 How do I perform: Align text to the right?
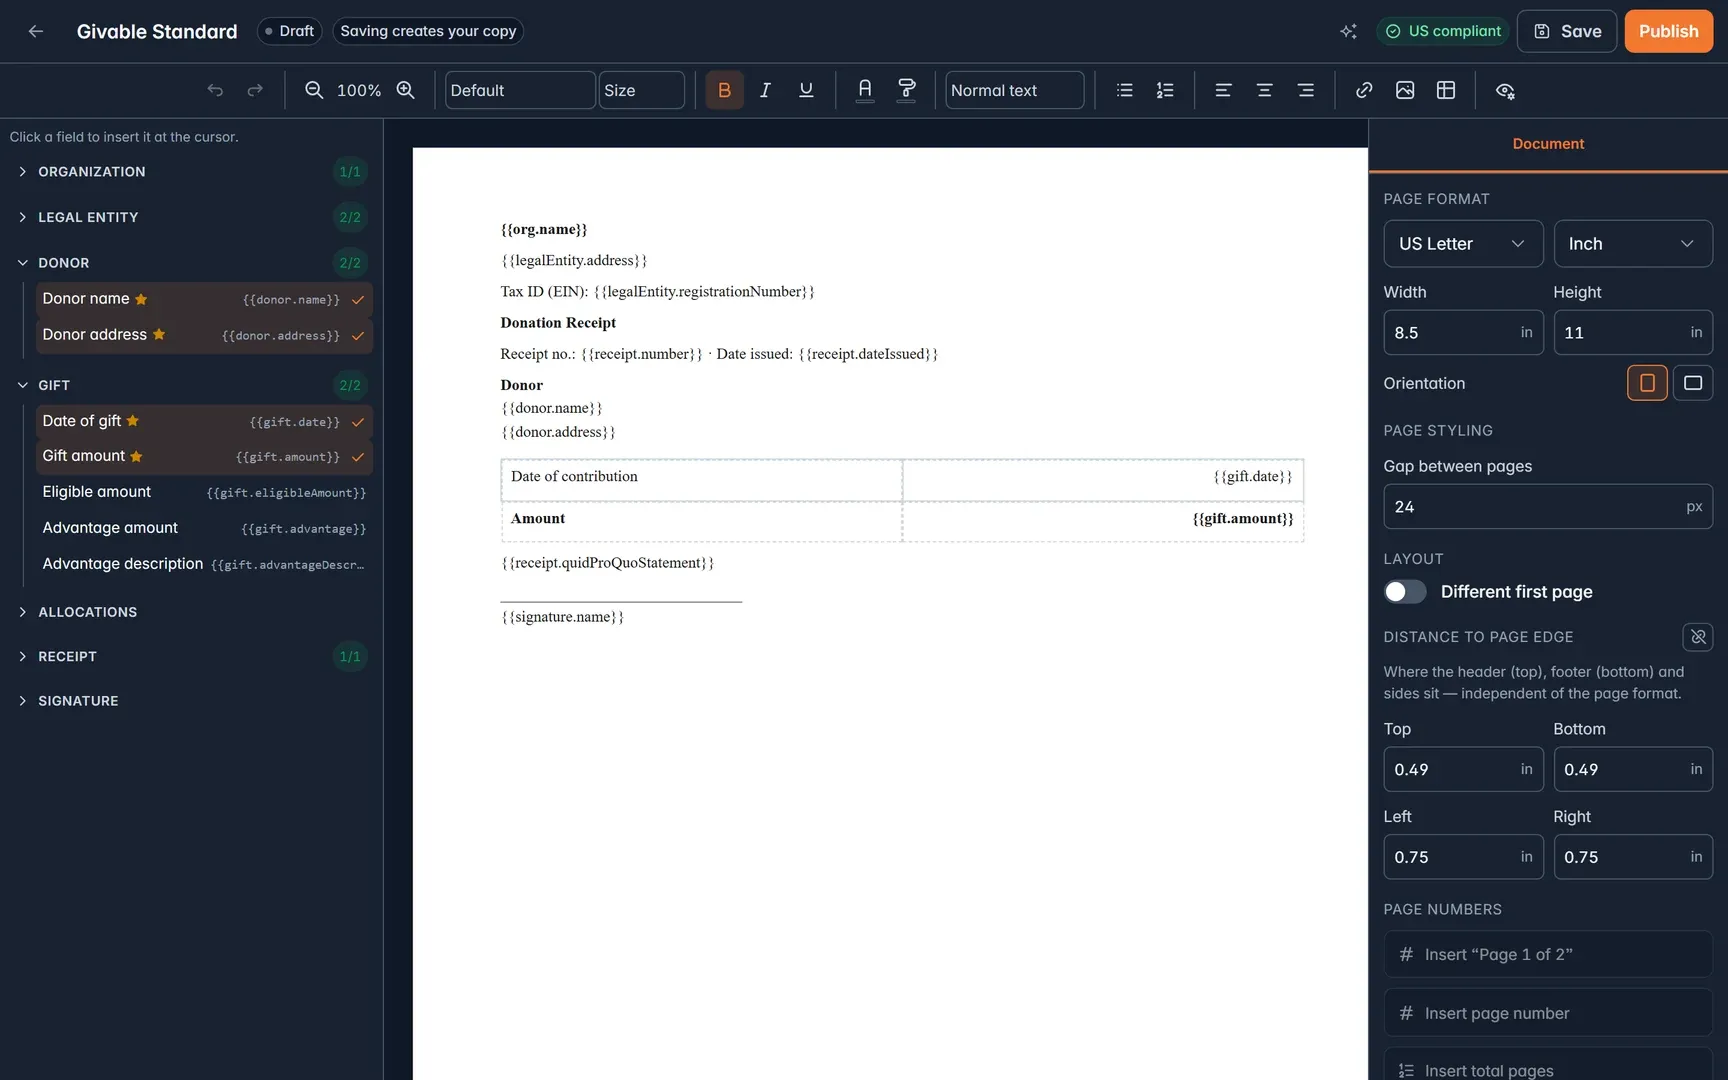[1305, 90]
